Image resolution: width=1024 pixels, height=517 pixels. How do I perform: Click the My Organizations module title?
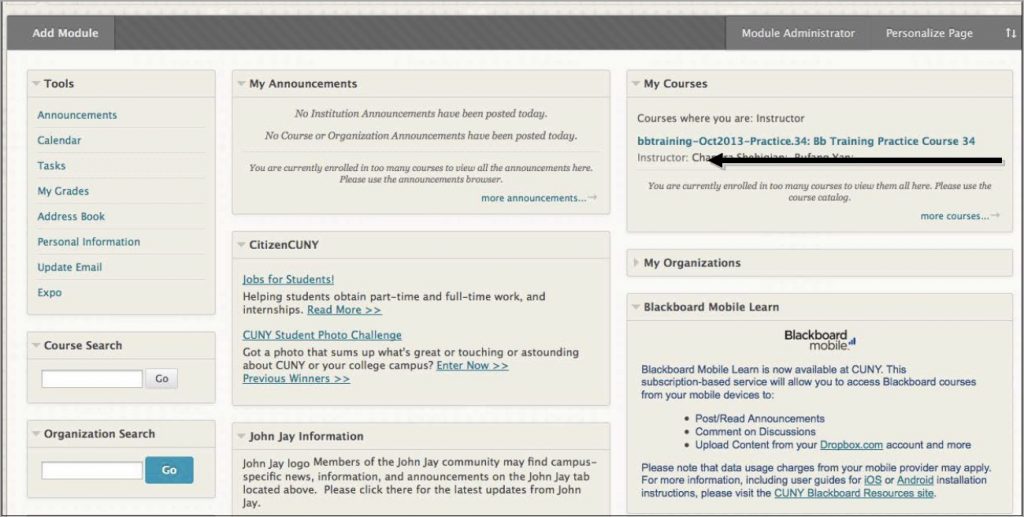(x=692, y=263)
